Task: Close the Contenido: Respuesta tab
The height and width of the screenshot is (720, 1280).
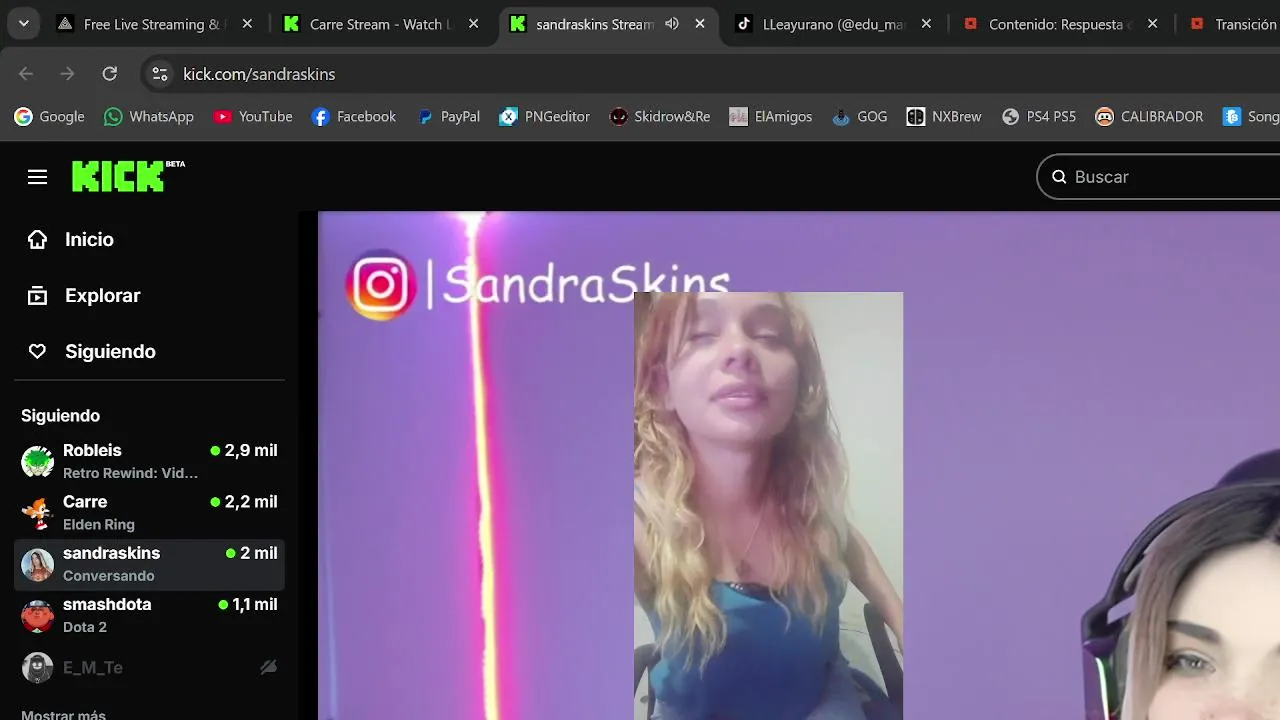Action: tap(1152, 24)
